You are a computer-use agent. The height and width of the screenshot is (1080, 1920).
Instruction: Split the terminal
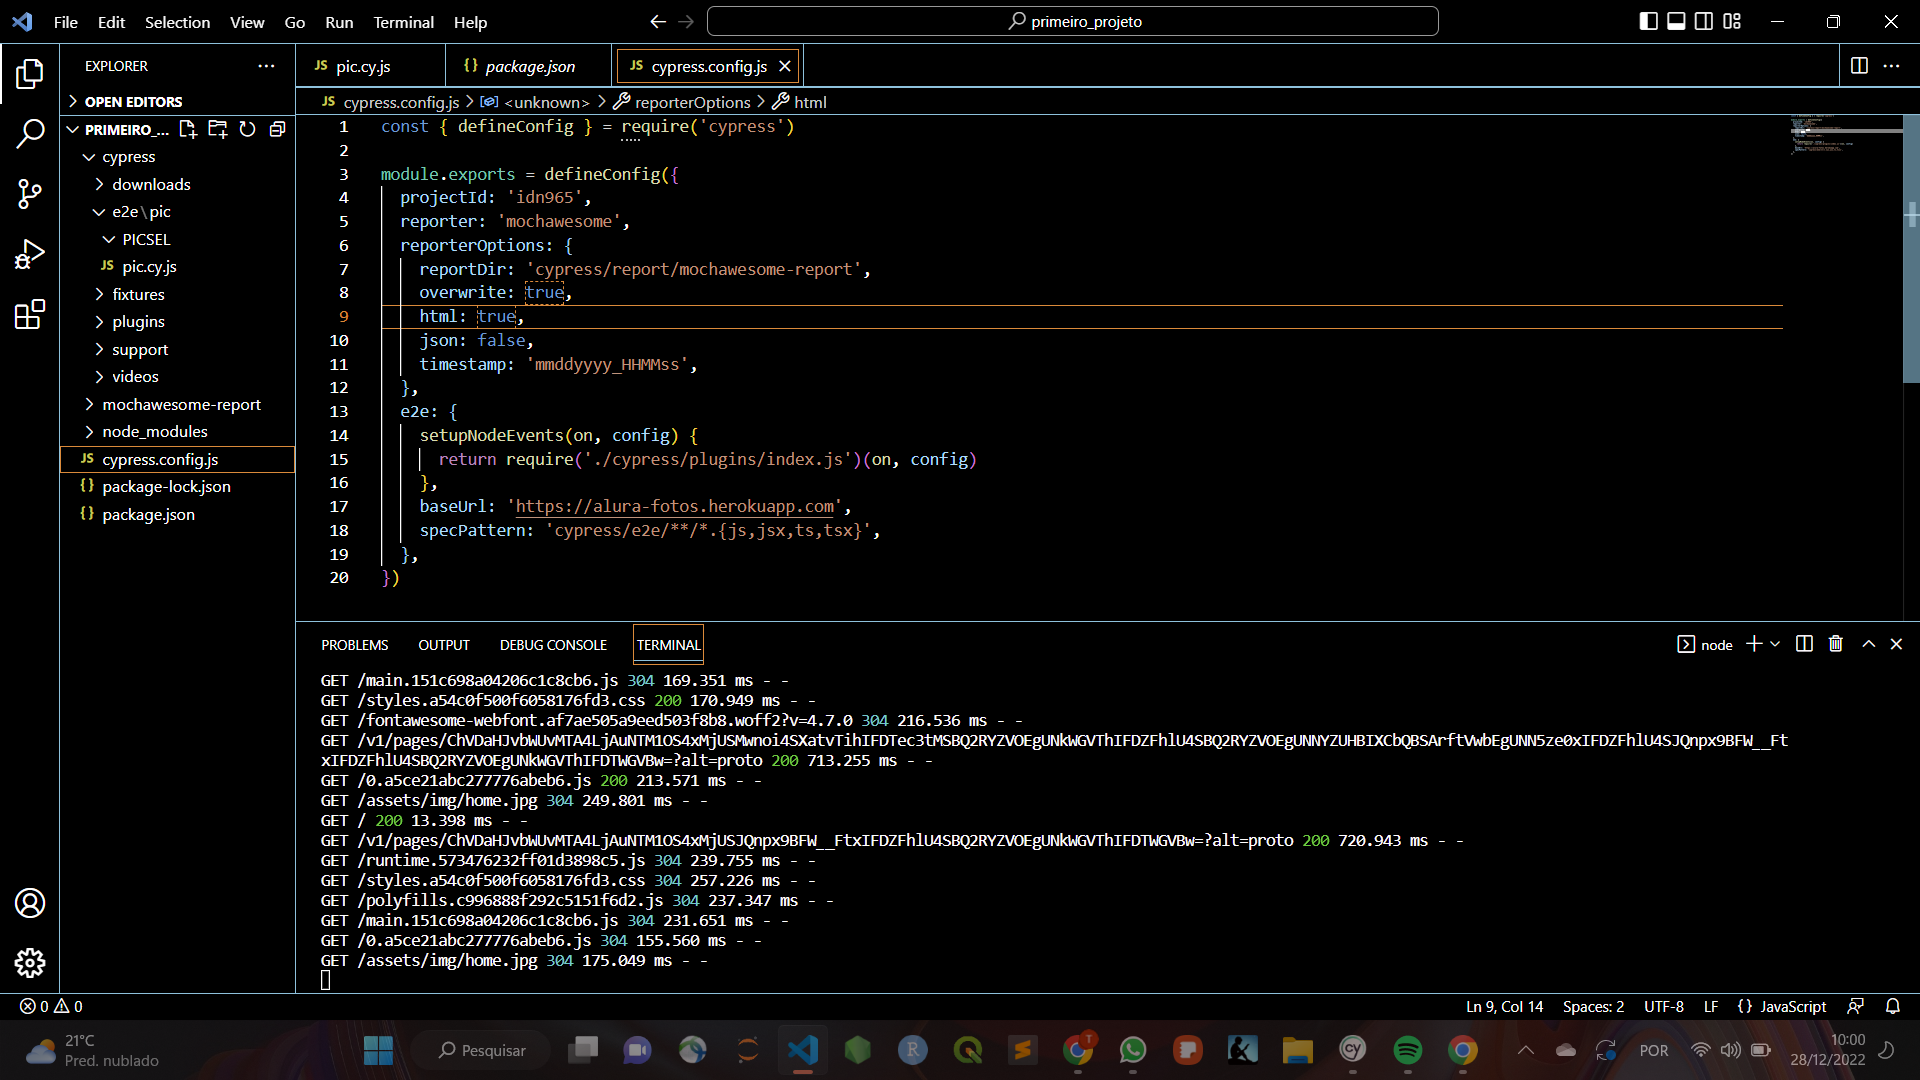pyautogui.click(x=1804, y=644)
